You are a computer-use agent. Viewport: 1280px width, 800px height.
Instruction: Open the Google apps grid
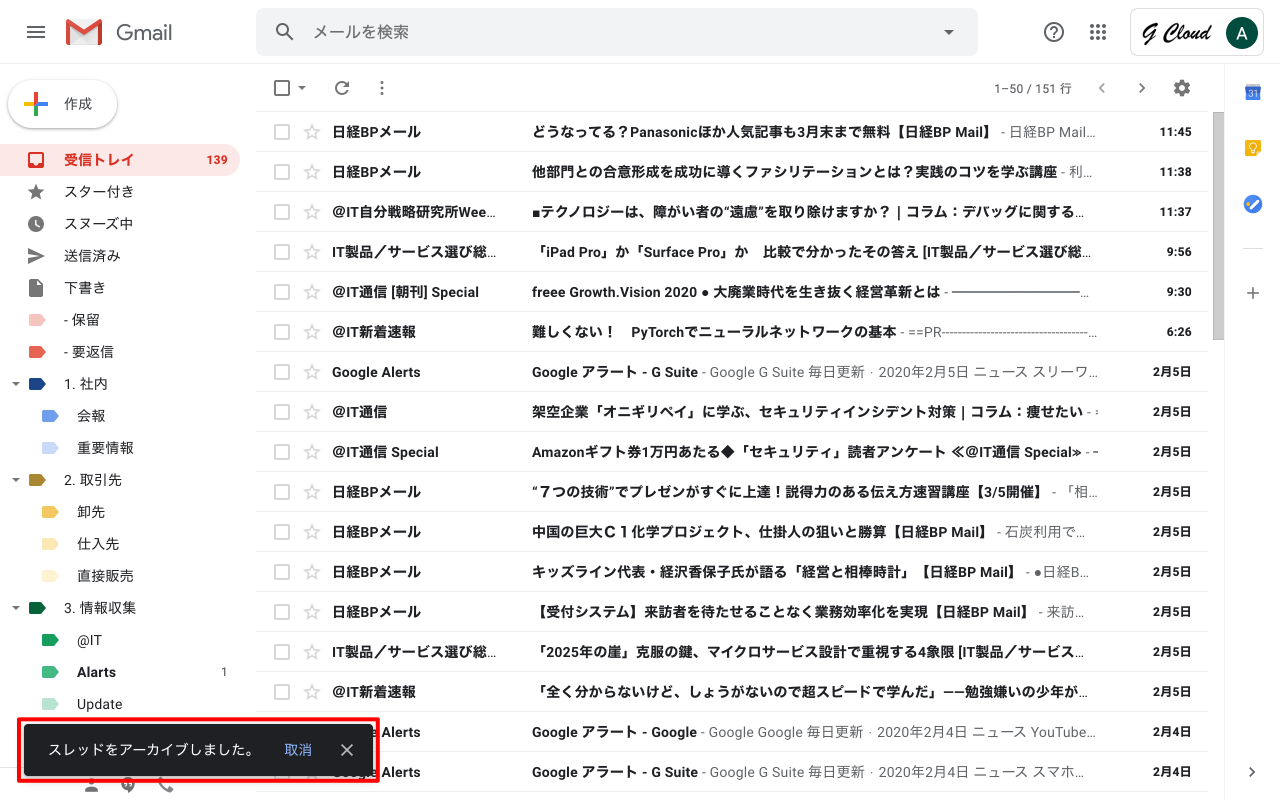(x=1098, y=32)
